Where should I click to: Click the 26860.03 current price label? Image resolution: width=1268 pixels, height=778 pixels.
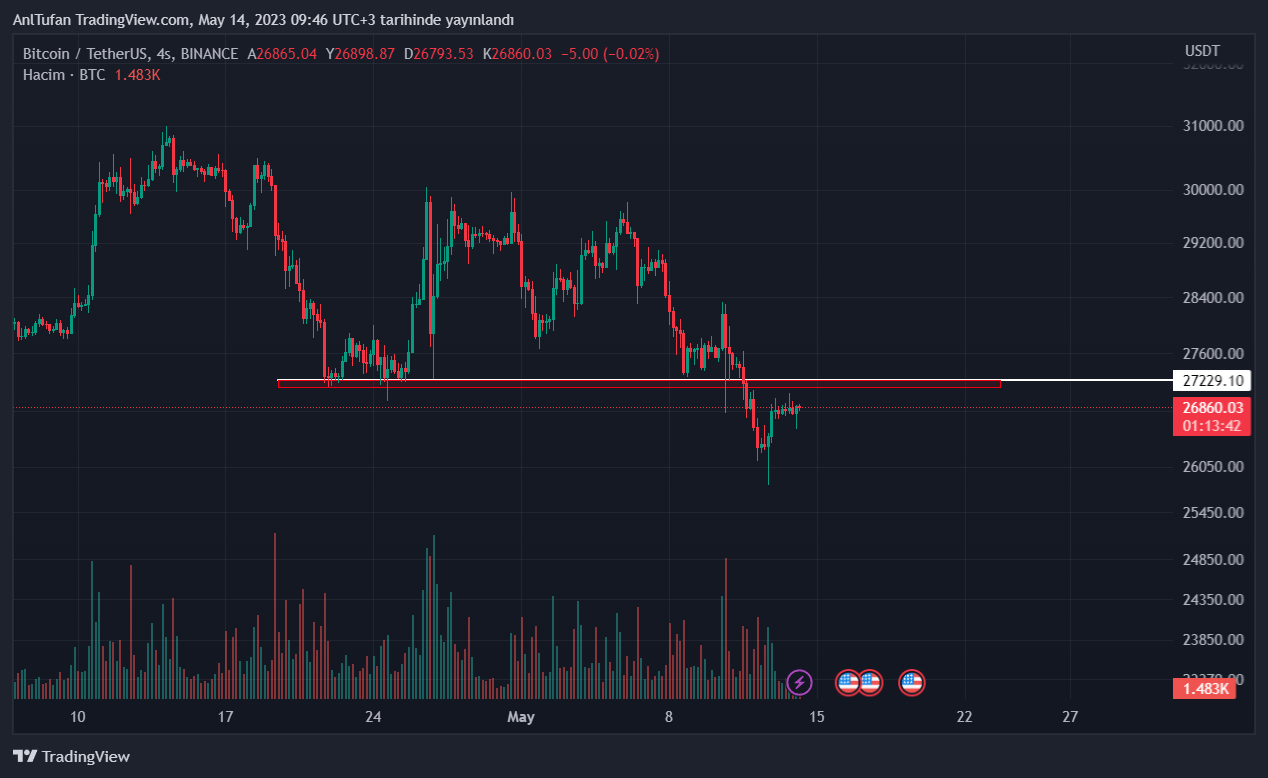1212,408
